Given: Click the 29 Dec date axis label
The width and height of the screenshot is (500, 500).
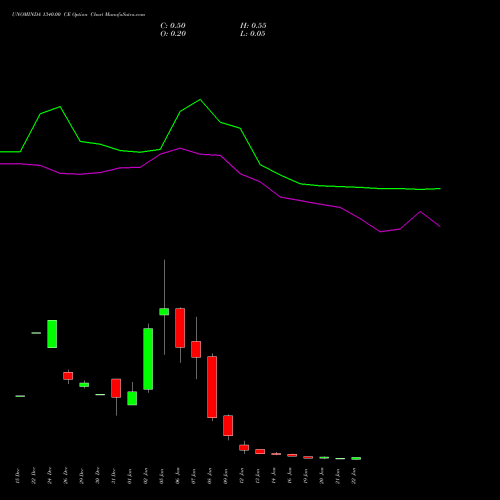Looking at the screenshot, I should pyautogui.click(x=81, y=476).
